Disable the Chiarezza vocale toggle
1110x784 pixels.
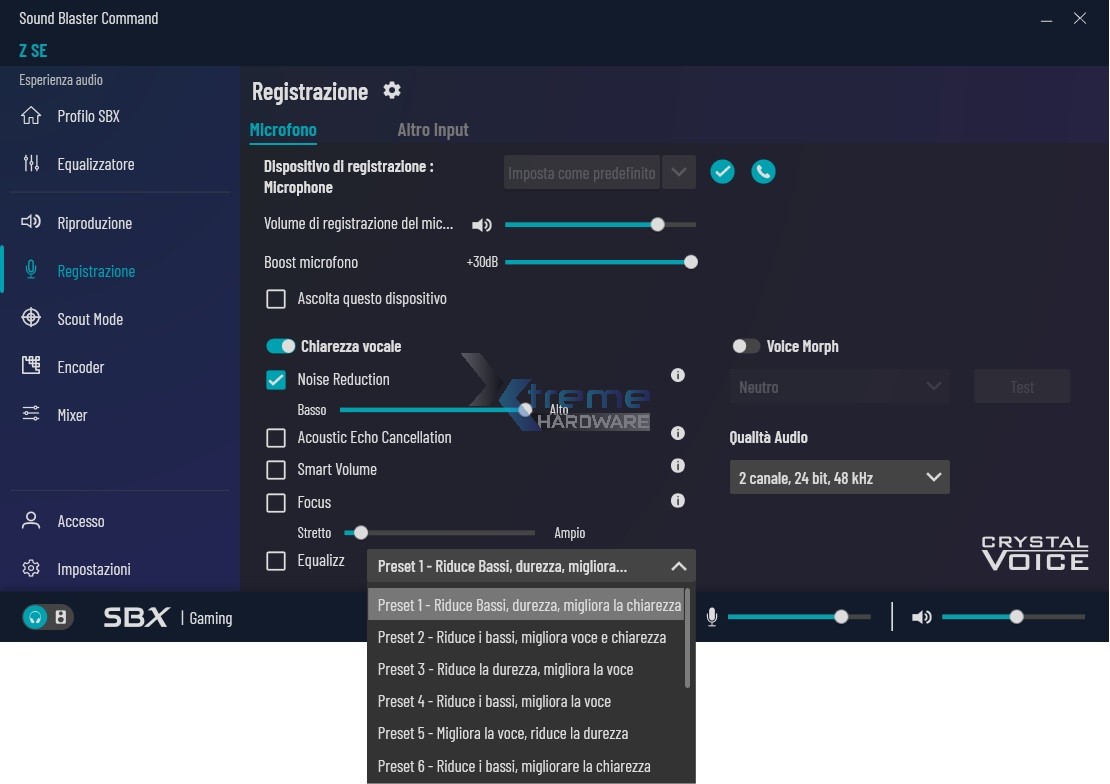pos(281,346)
